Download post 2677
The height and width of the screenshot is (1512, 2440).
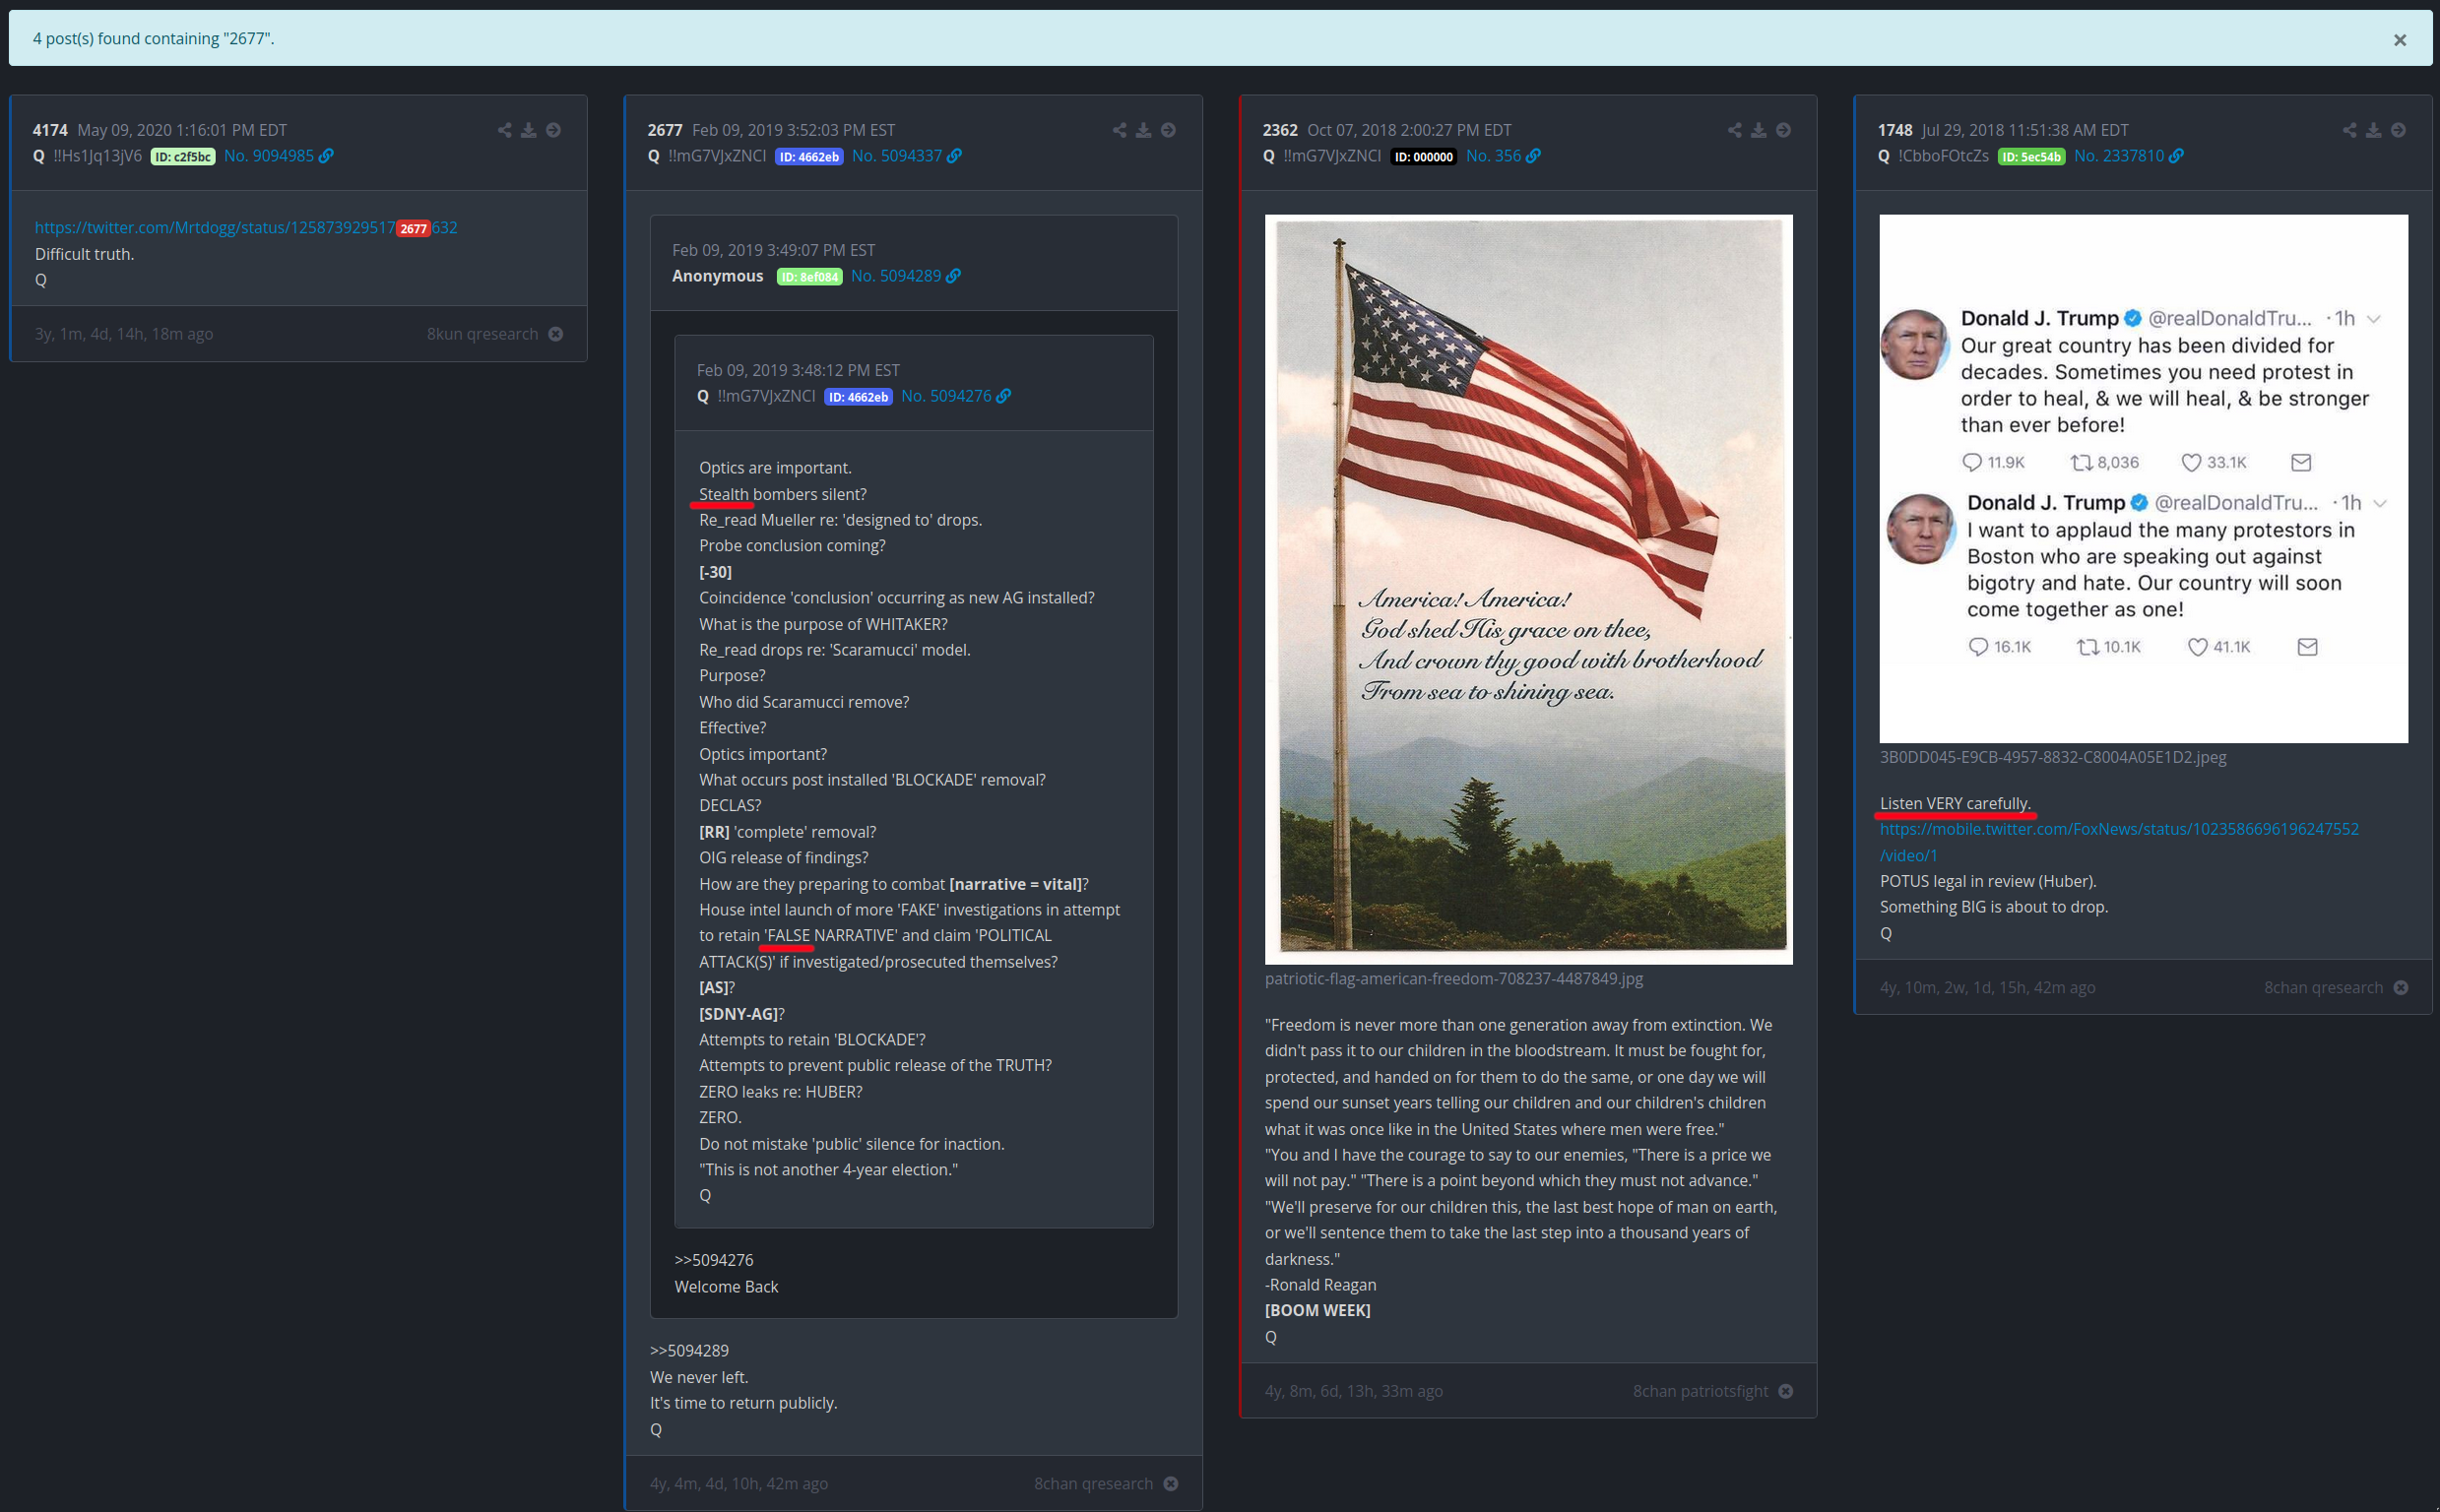click(x=1143, y=130)
